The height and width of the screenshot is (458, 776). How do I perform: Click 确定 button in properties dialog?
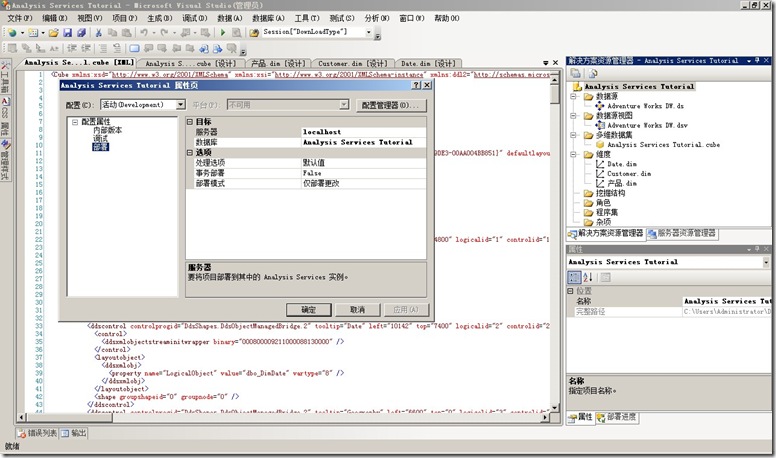(x=309, y=310)
